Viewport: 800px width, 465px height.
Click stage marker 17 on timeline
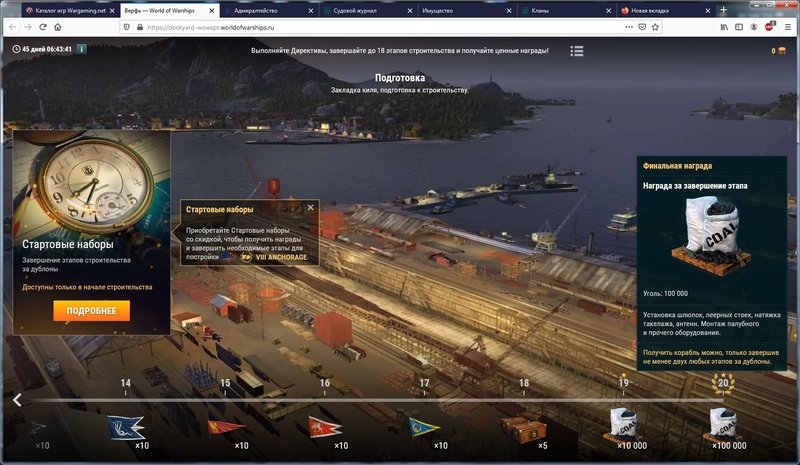(x=424, y=383)
